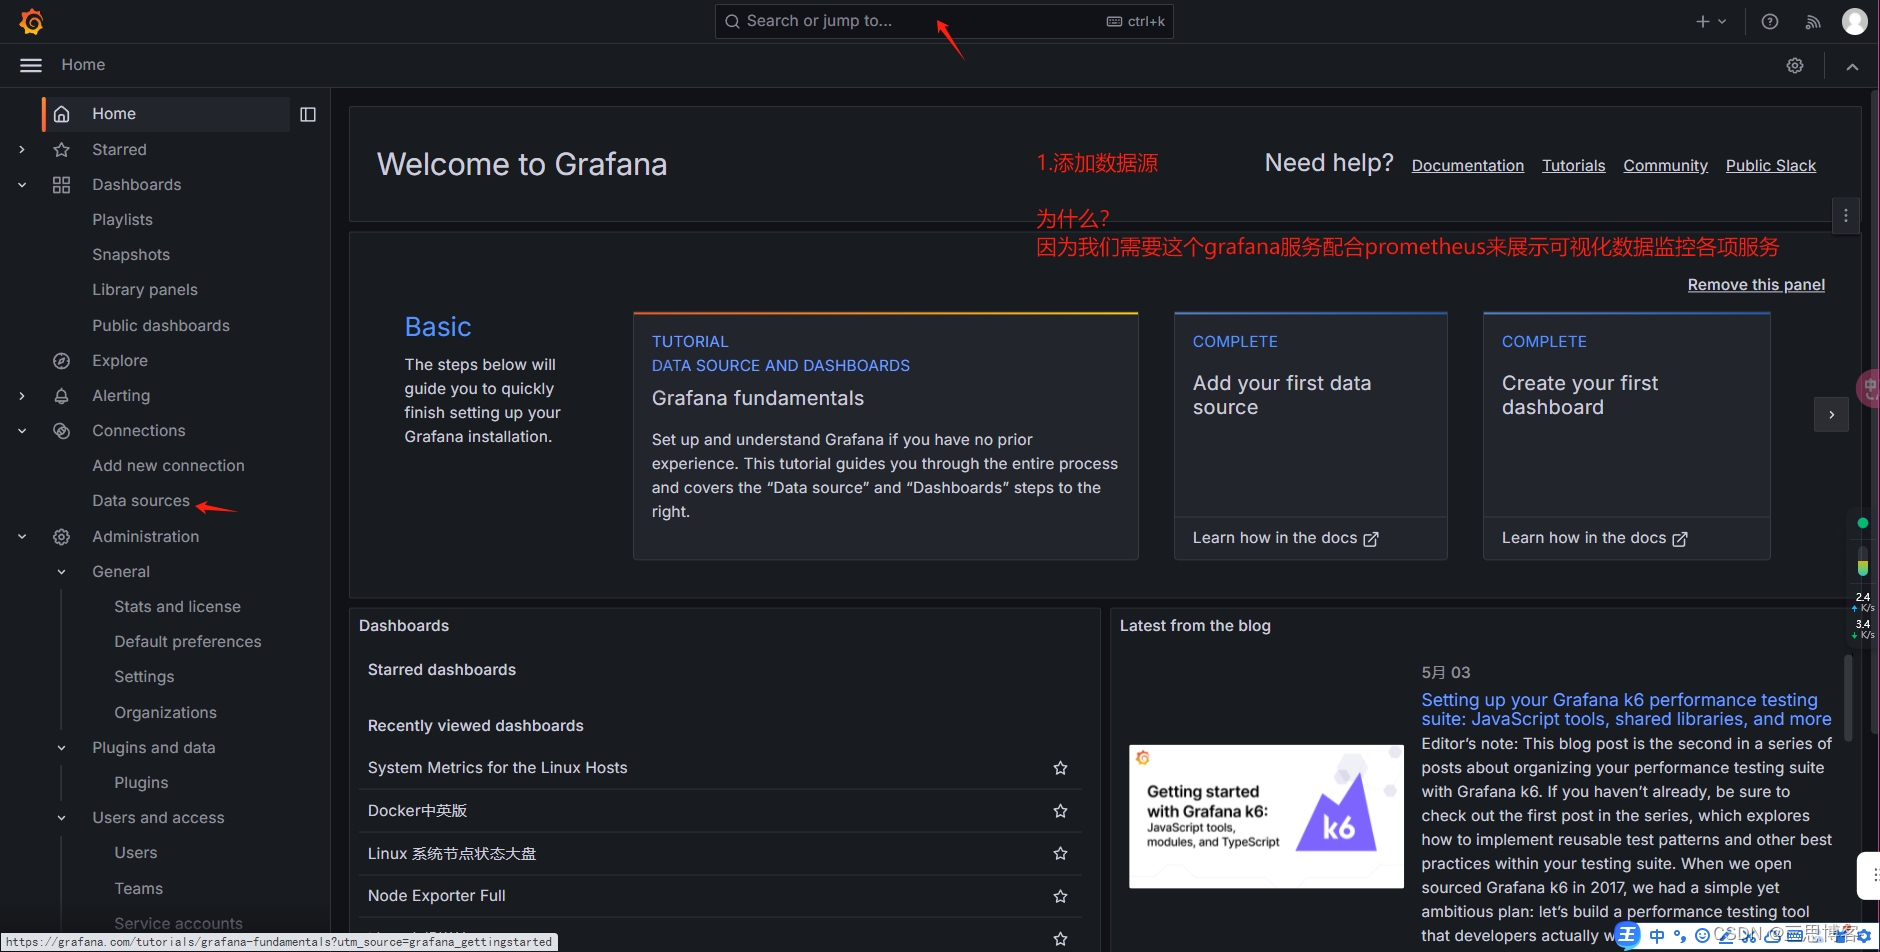This screenshot has height=952, width=1880.
Task: Star the Node Exporter Full dashboard
Action: click(1060, 896)
